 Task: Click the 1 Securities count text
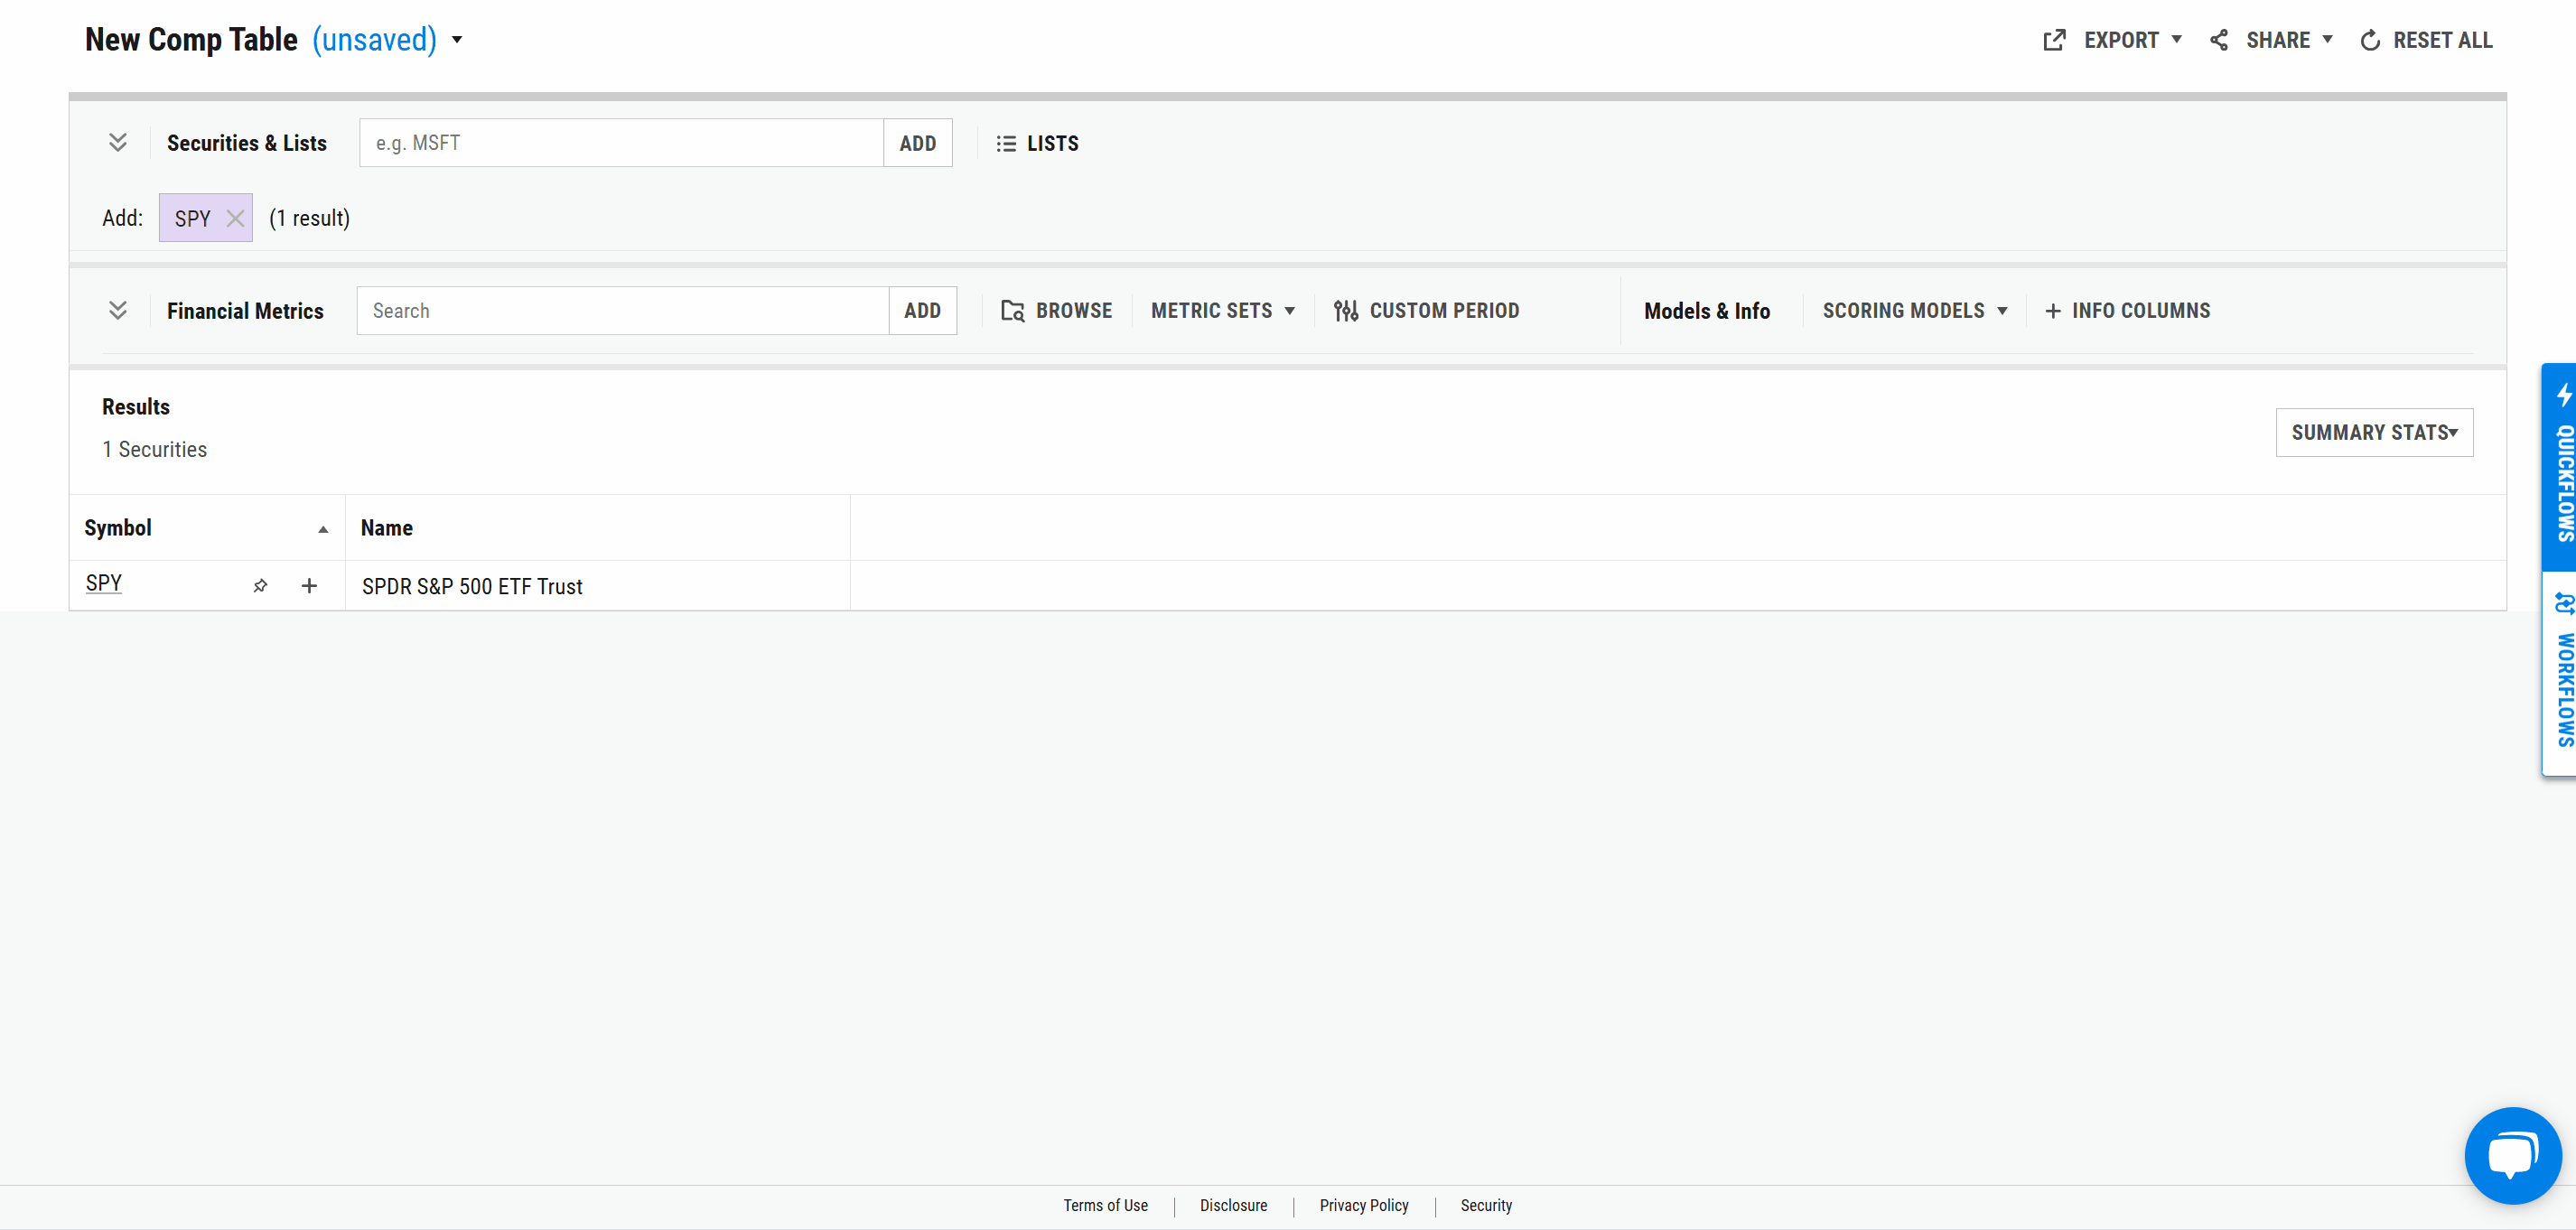[155, 450]
